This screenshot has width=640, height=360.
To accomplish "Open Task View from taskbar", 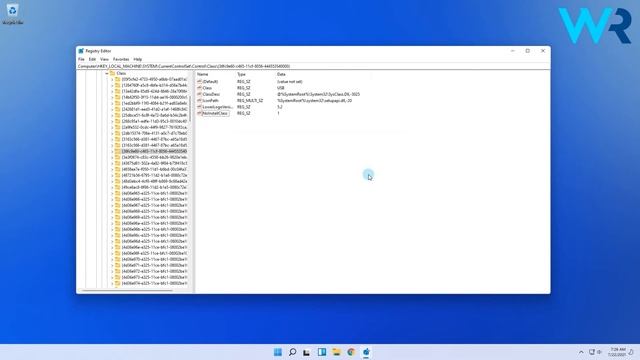I will 307,352.
